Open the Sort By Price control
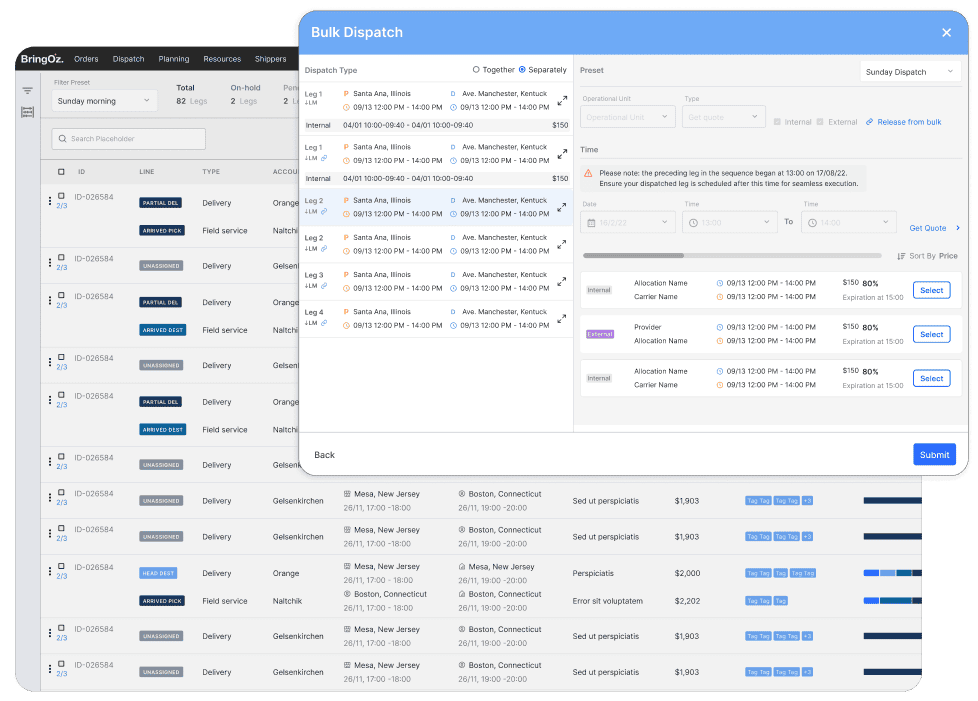This screenshot has width=978, height=701. coord(927,256)
